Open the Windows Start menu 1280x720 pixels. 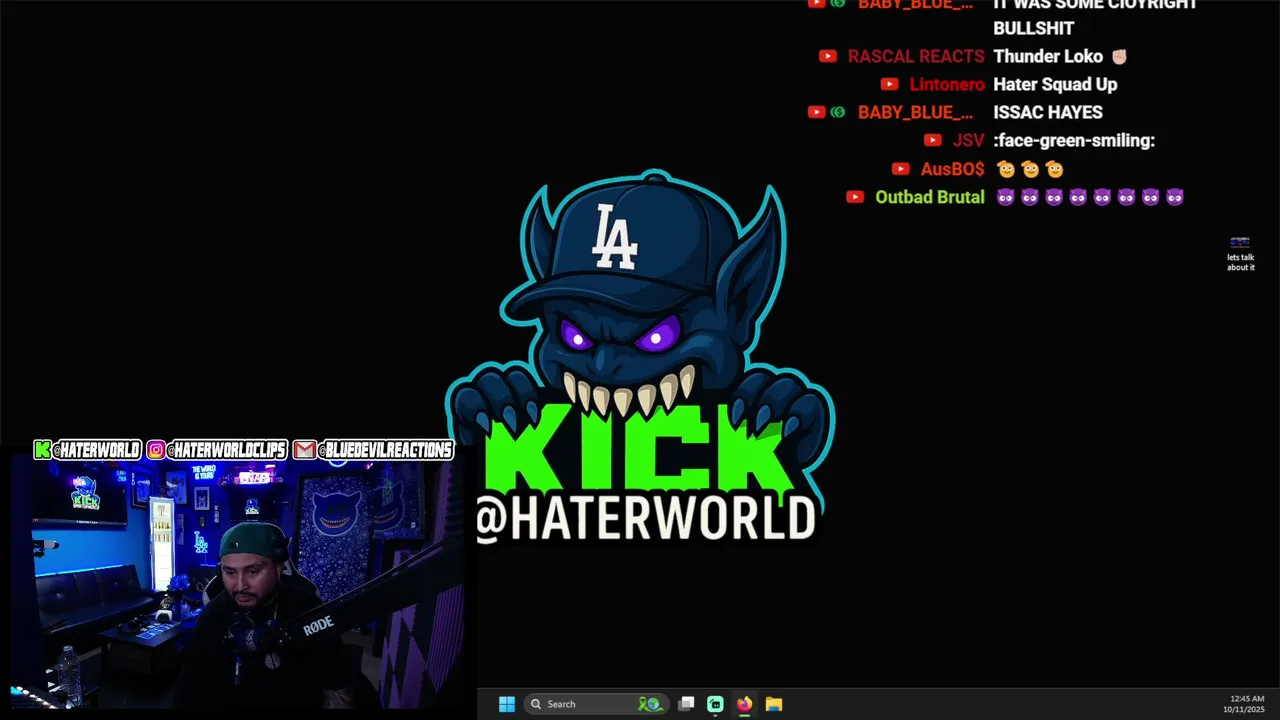tap(507, 704)
